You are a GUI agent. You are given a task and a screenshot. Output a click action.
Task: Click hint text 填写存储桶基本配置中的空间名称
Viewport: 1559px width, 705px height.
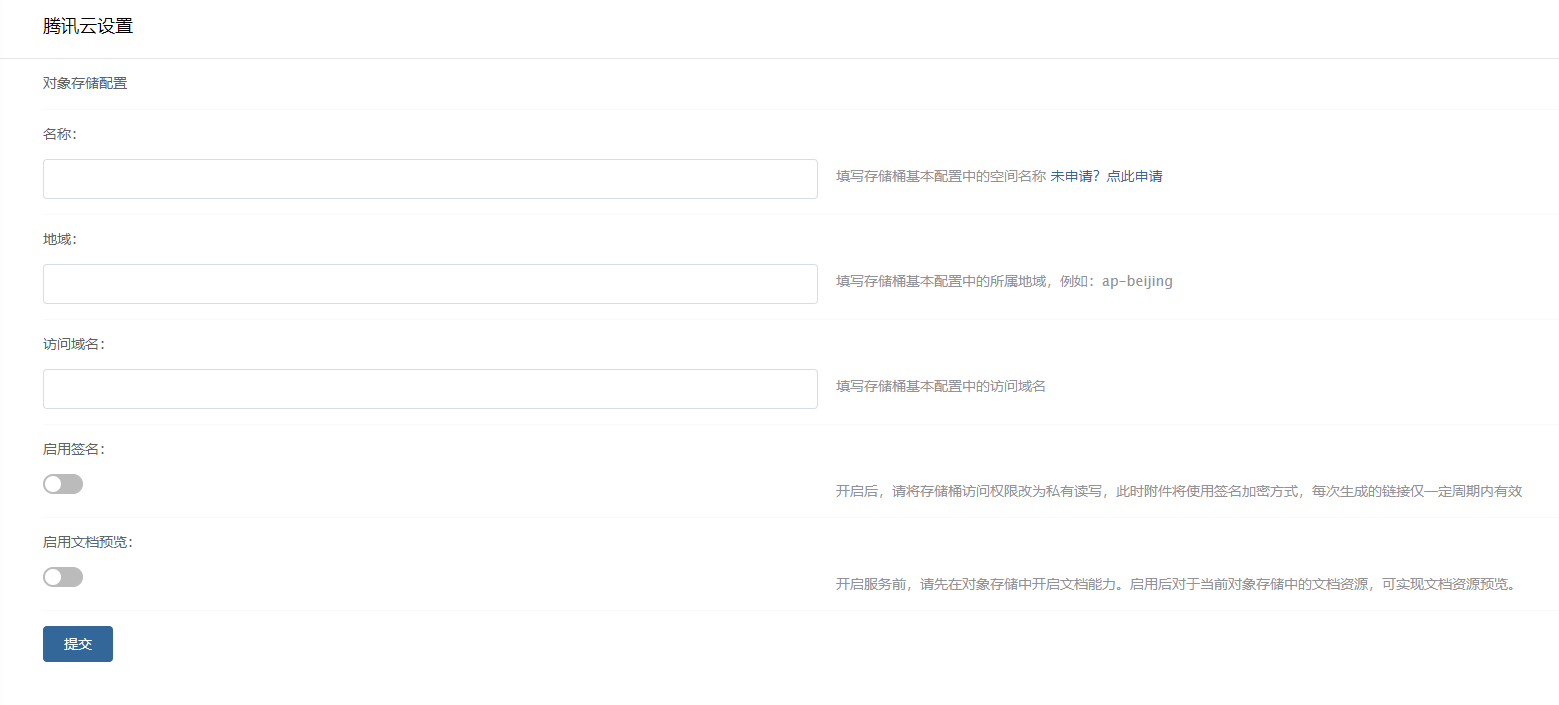(x=941, y=176)
